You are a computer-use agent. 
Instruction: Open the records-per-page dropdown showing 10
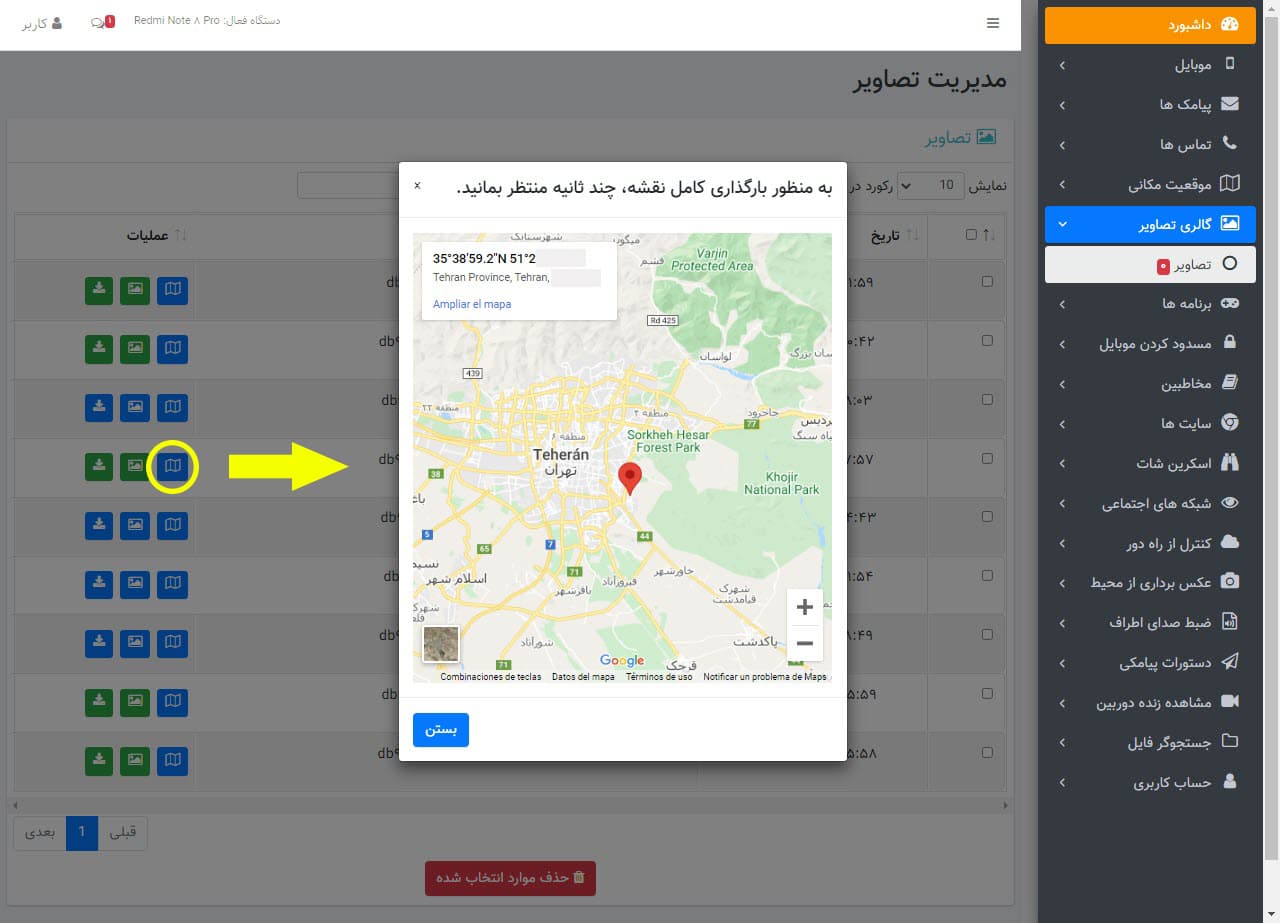coord(931,185)
